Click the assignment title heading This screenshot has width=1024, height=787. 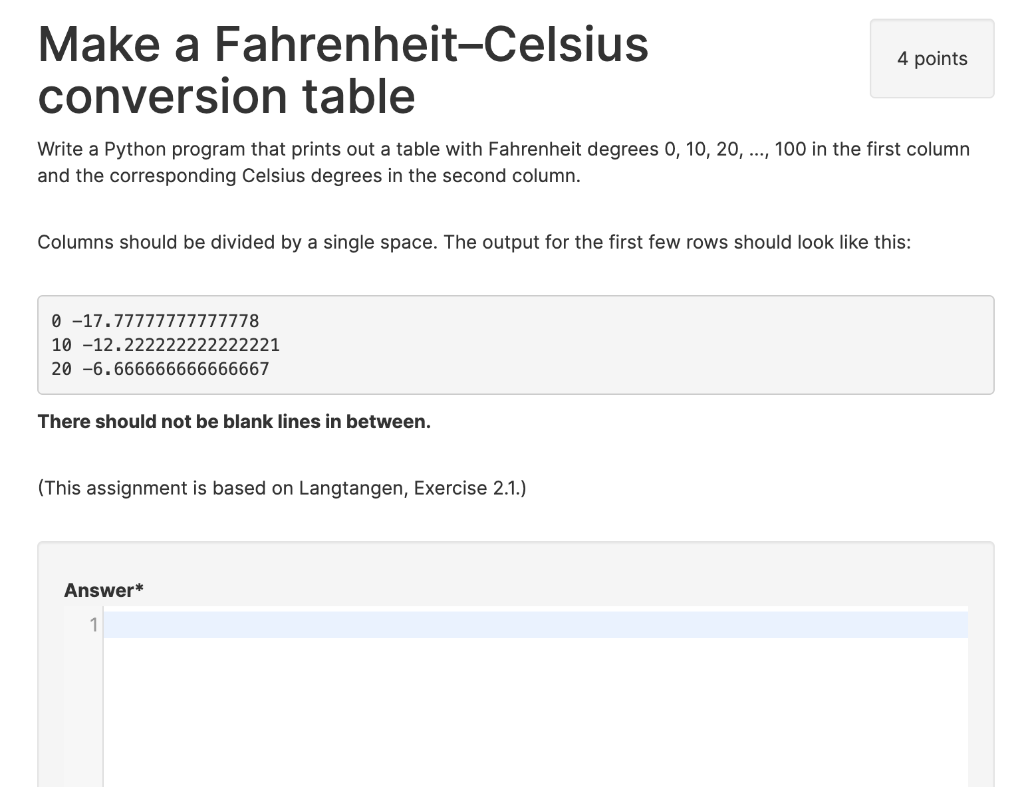click(x=343, y=70)
